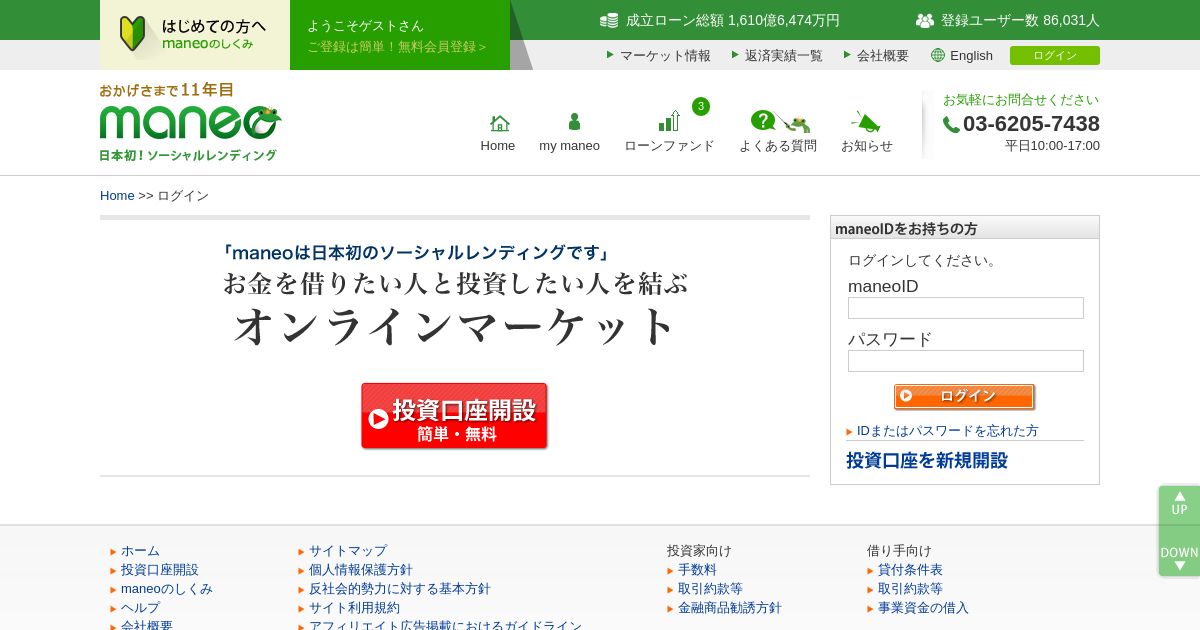Click the Home house icon
This screenshot has height=630, width=1200.
tap(499, 123)
